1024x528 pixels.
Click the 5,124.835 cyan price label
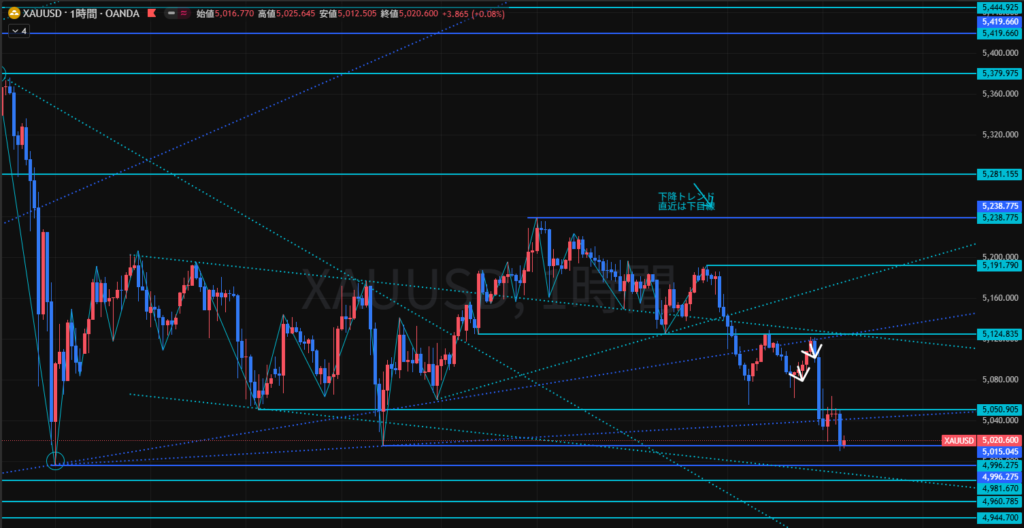[x=999, y=333]
